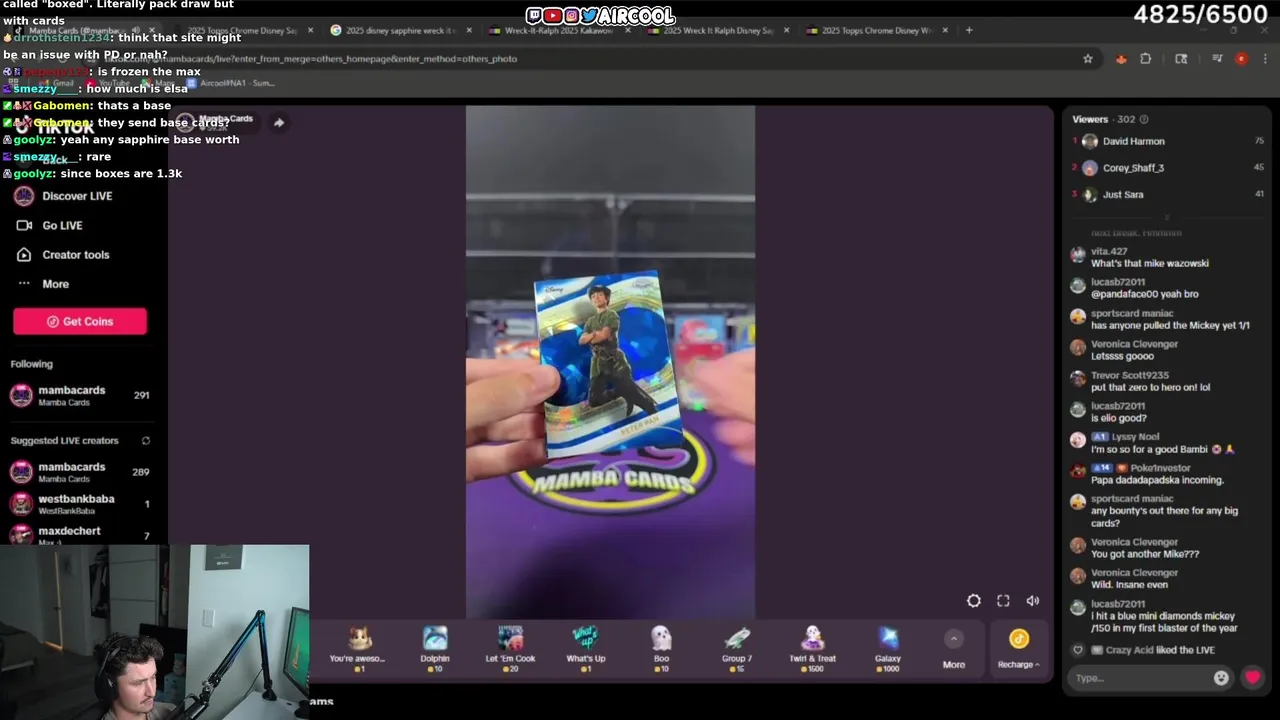The image size is (1280, 720).
Task: Switch the live video to fullscreen
Action: pos(1003,601)
